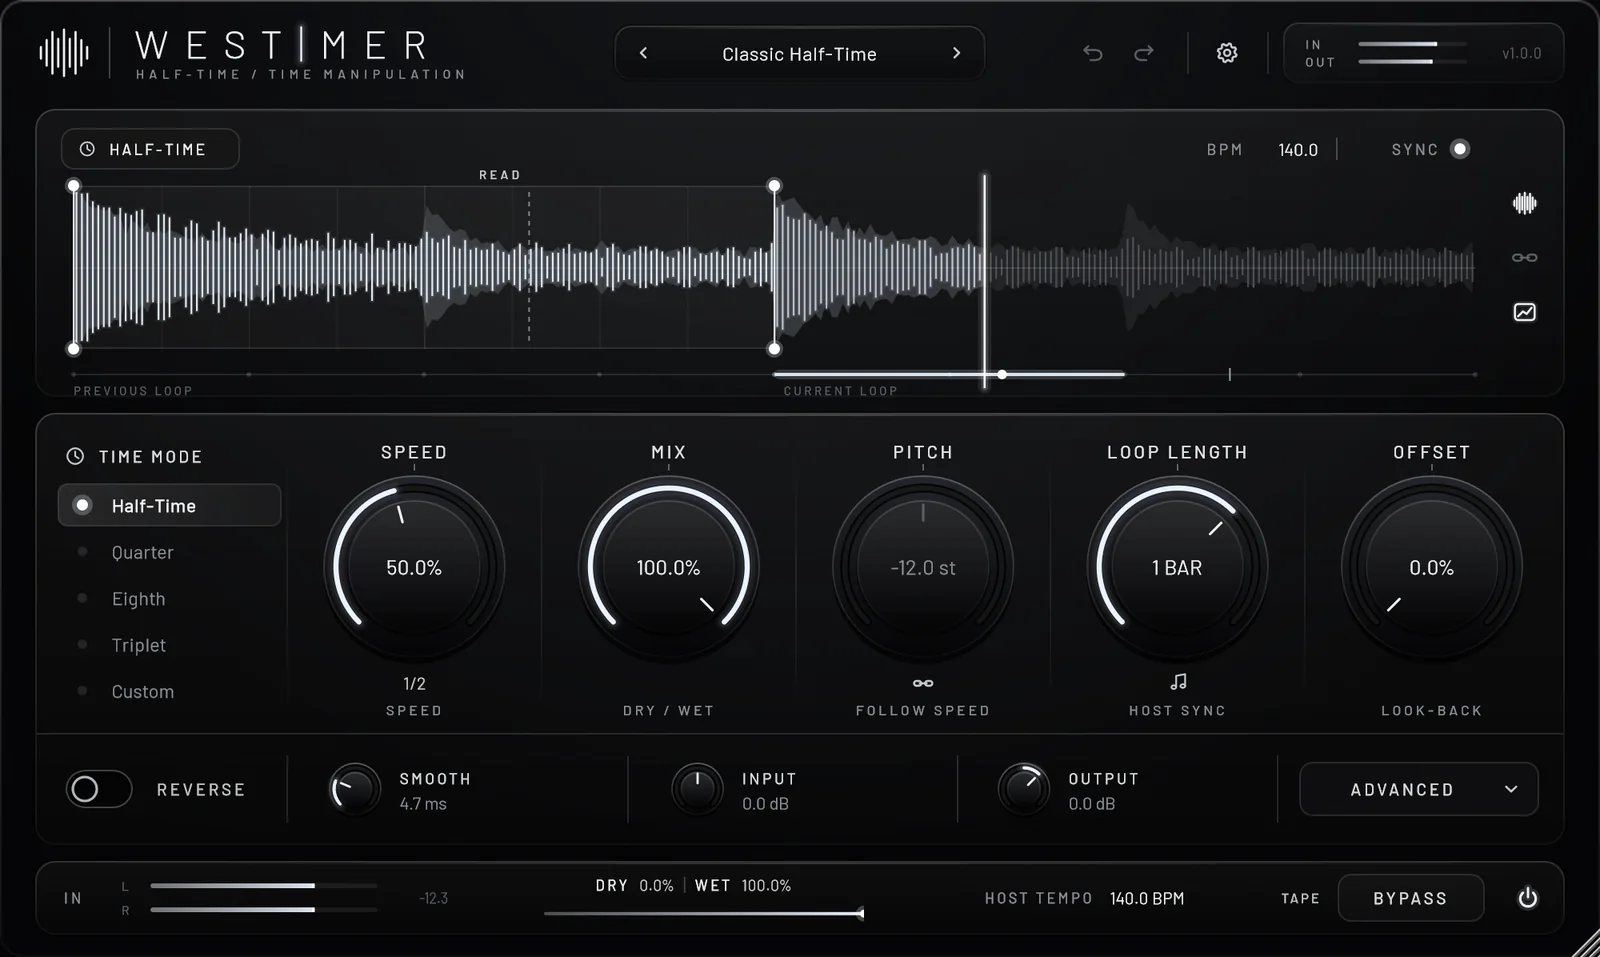Click the link icon beside waveform
1600x957 pixels.
pyautogui.click(x=1524, y=258)
